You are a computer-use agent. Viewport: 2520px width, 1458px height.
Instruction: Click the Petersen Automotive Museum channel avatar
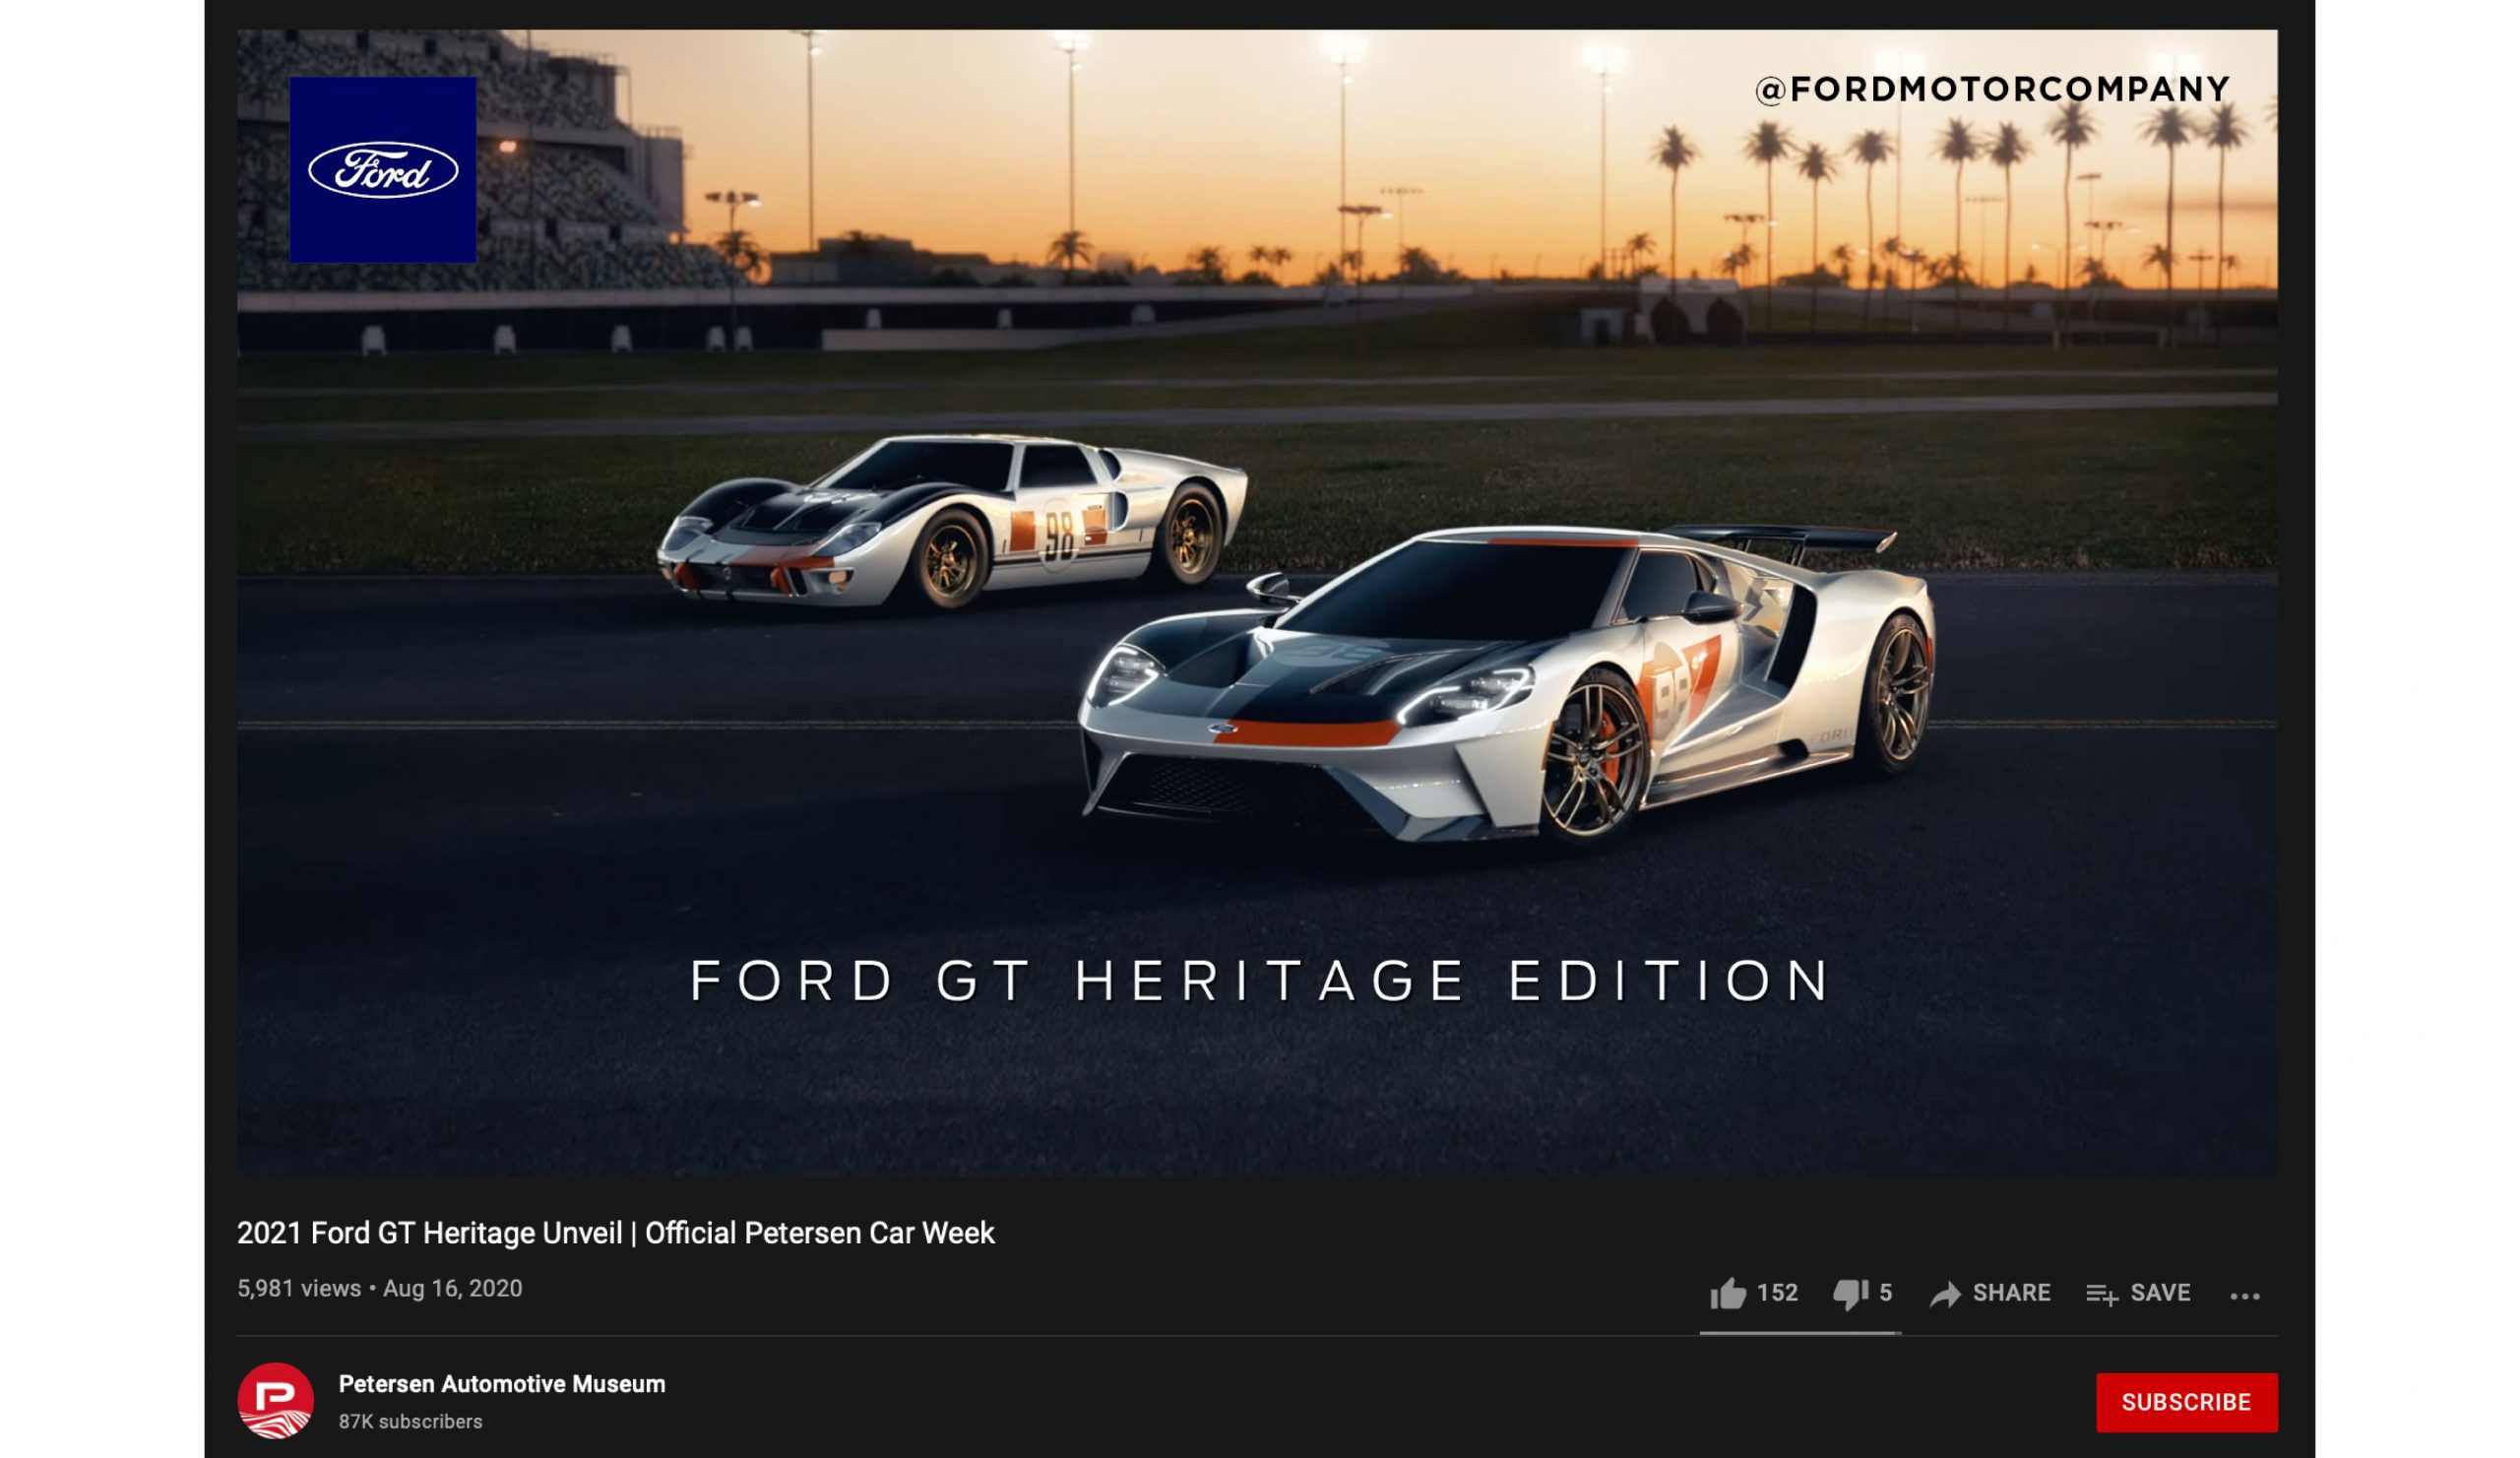point(275,1401)
